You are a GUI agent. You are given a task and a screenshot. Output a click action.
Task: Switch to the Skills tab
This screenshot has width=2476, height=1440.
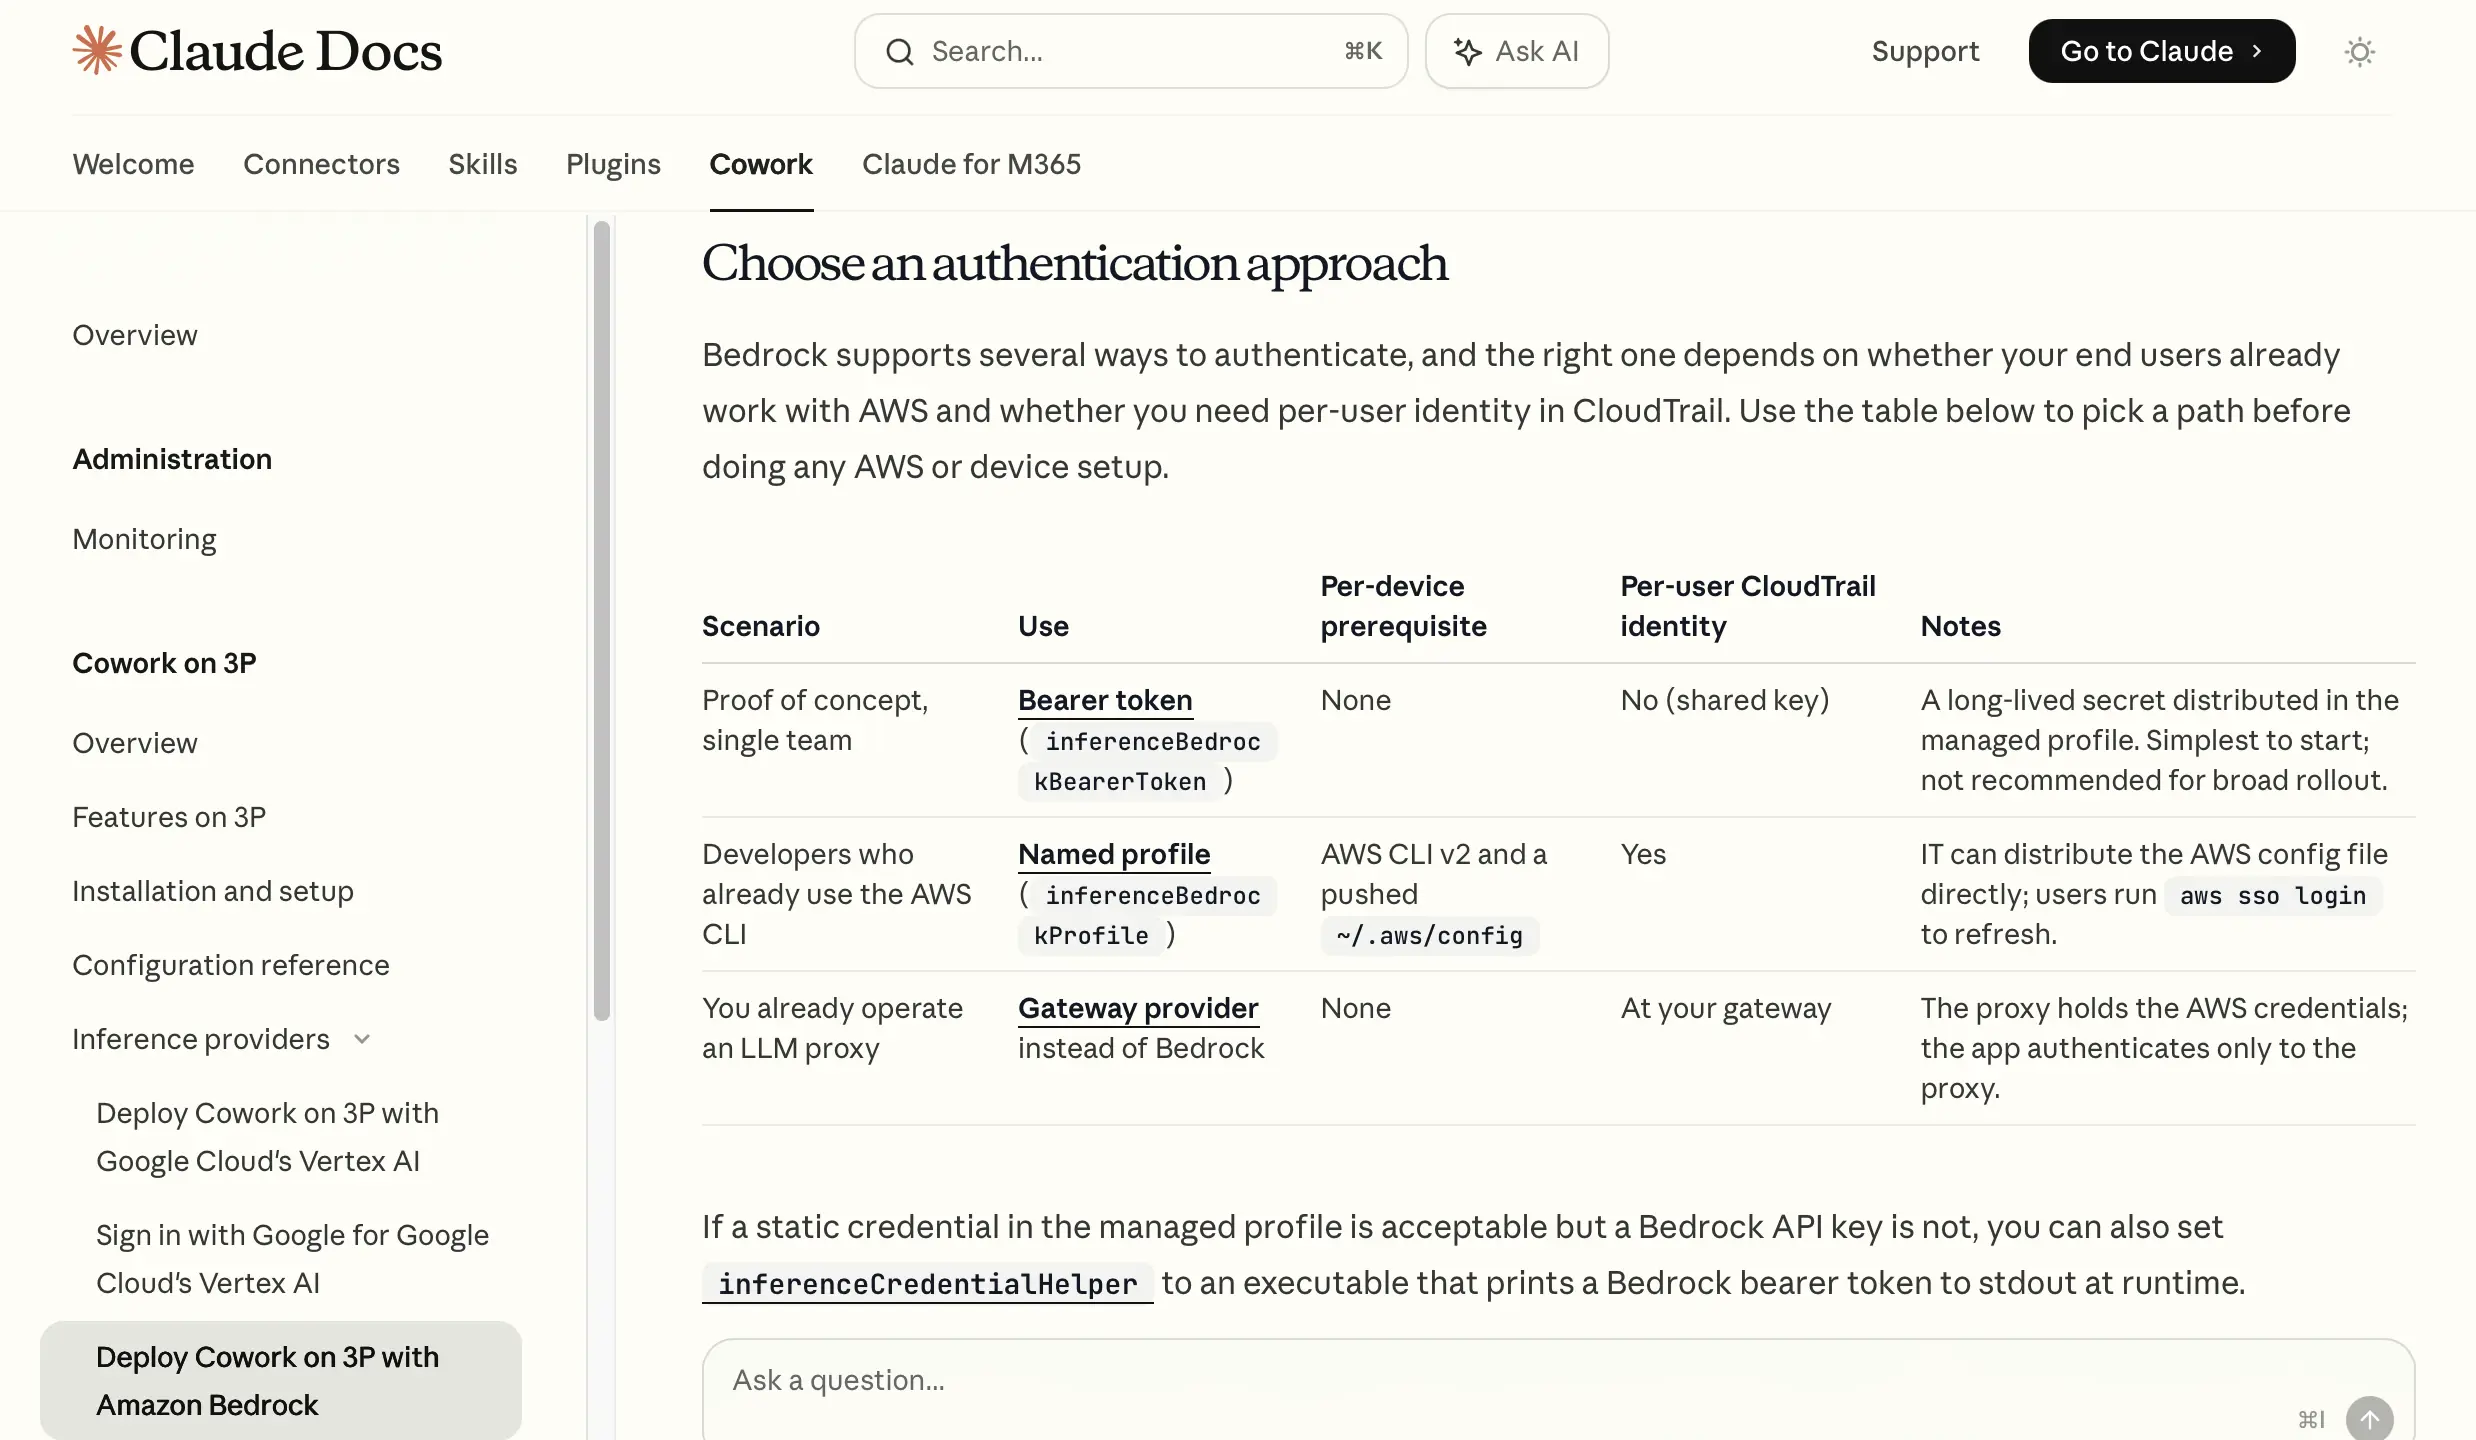(x=483, y=164)
